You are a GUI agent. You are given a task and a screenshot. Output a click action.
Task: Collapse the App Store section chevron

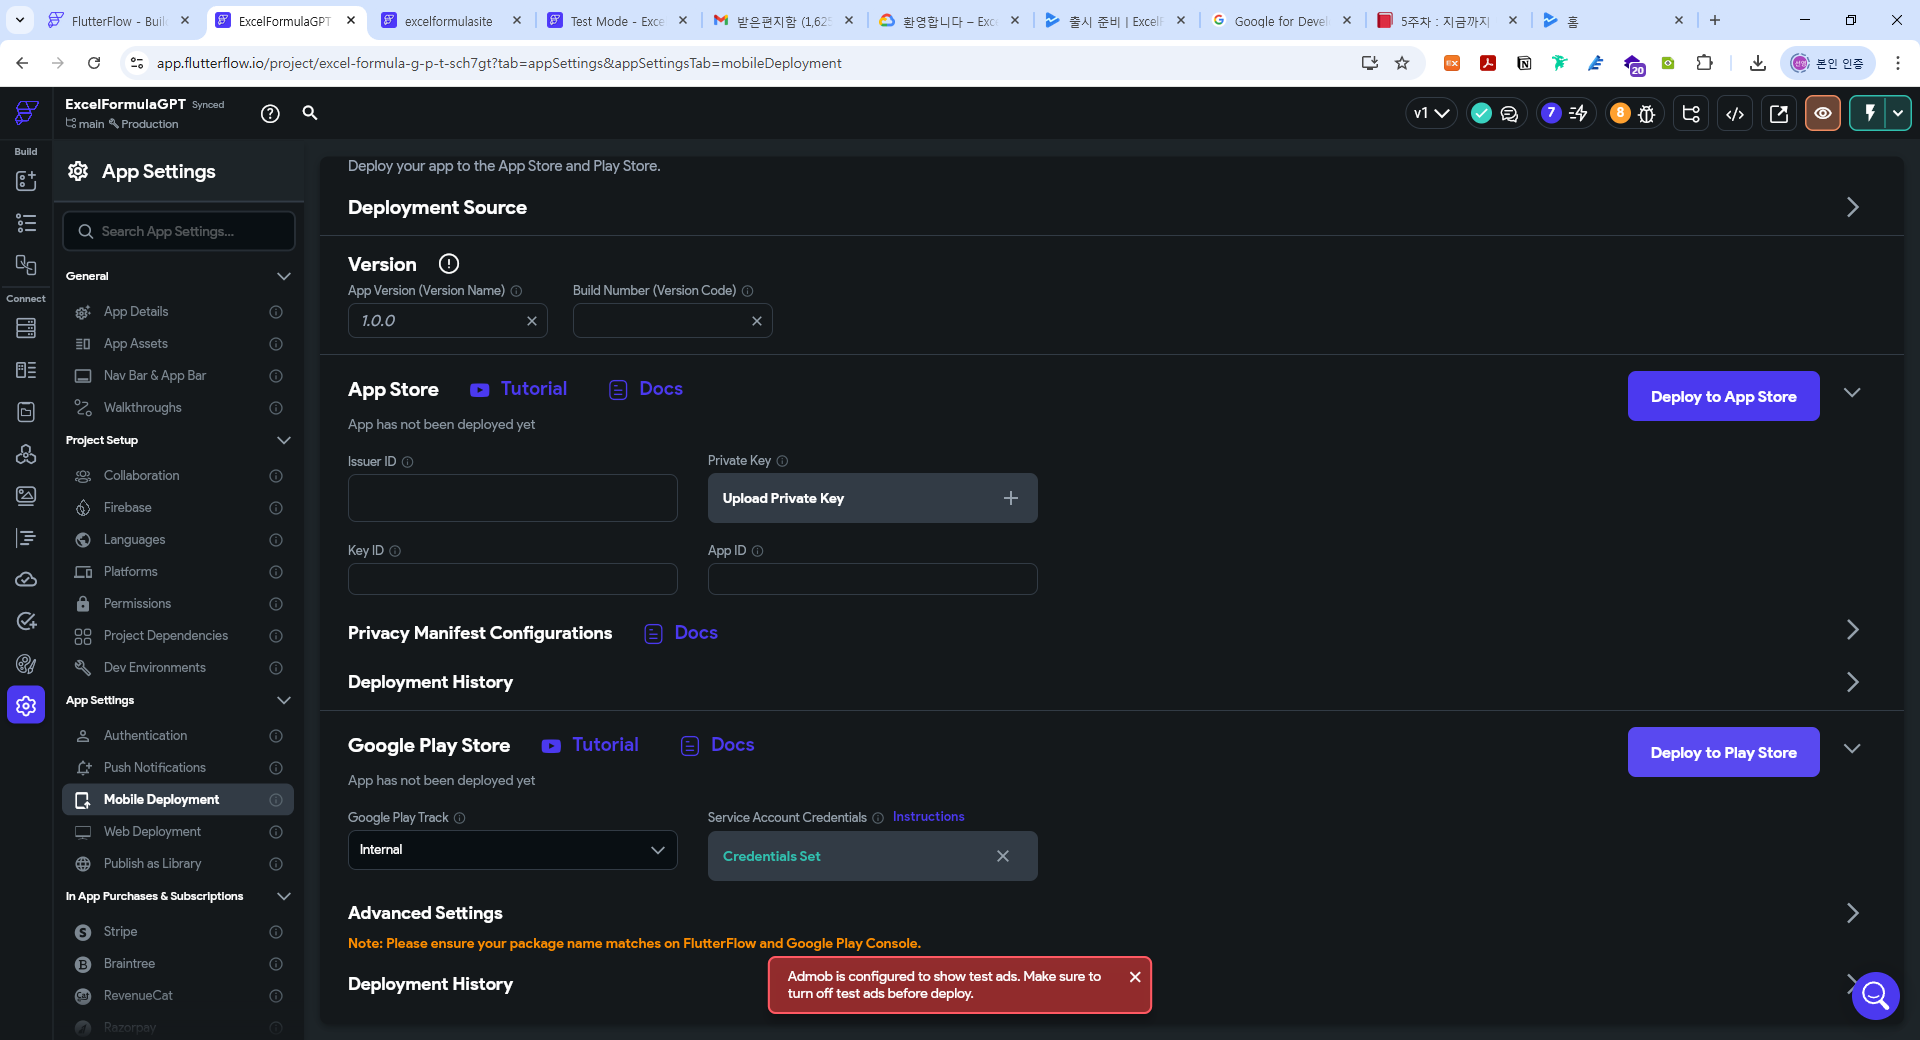(x=1852, y=393)
